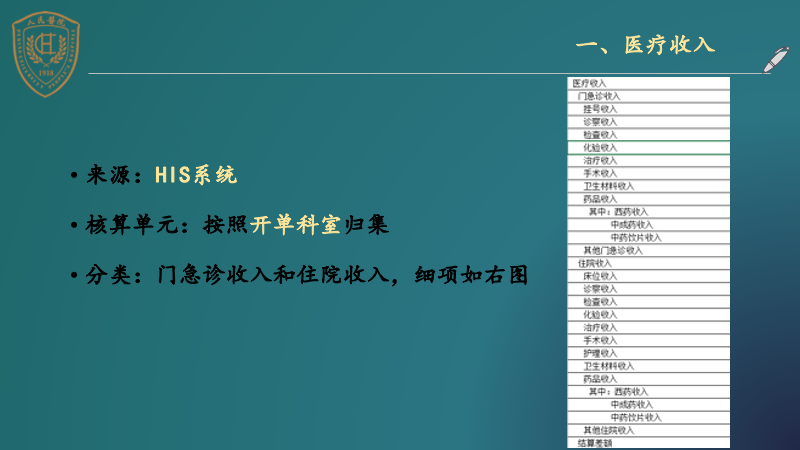
Task: Select the slide title 一、医疗收入
Action: tap(646, 45)
